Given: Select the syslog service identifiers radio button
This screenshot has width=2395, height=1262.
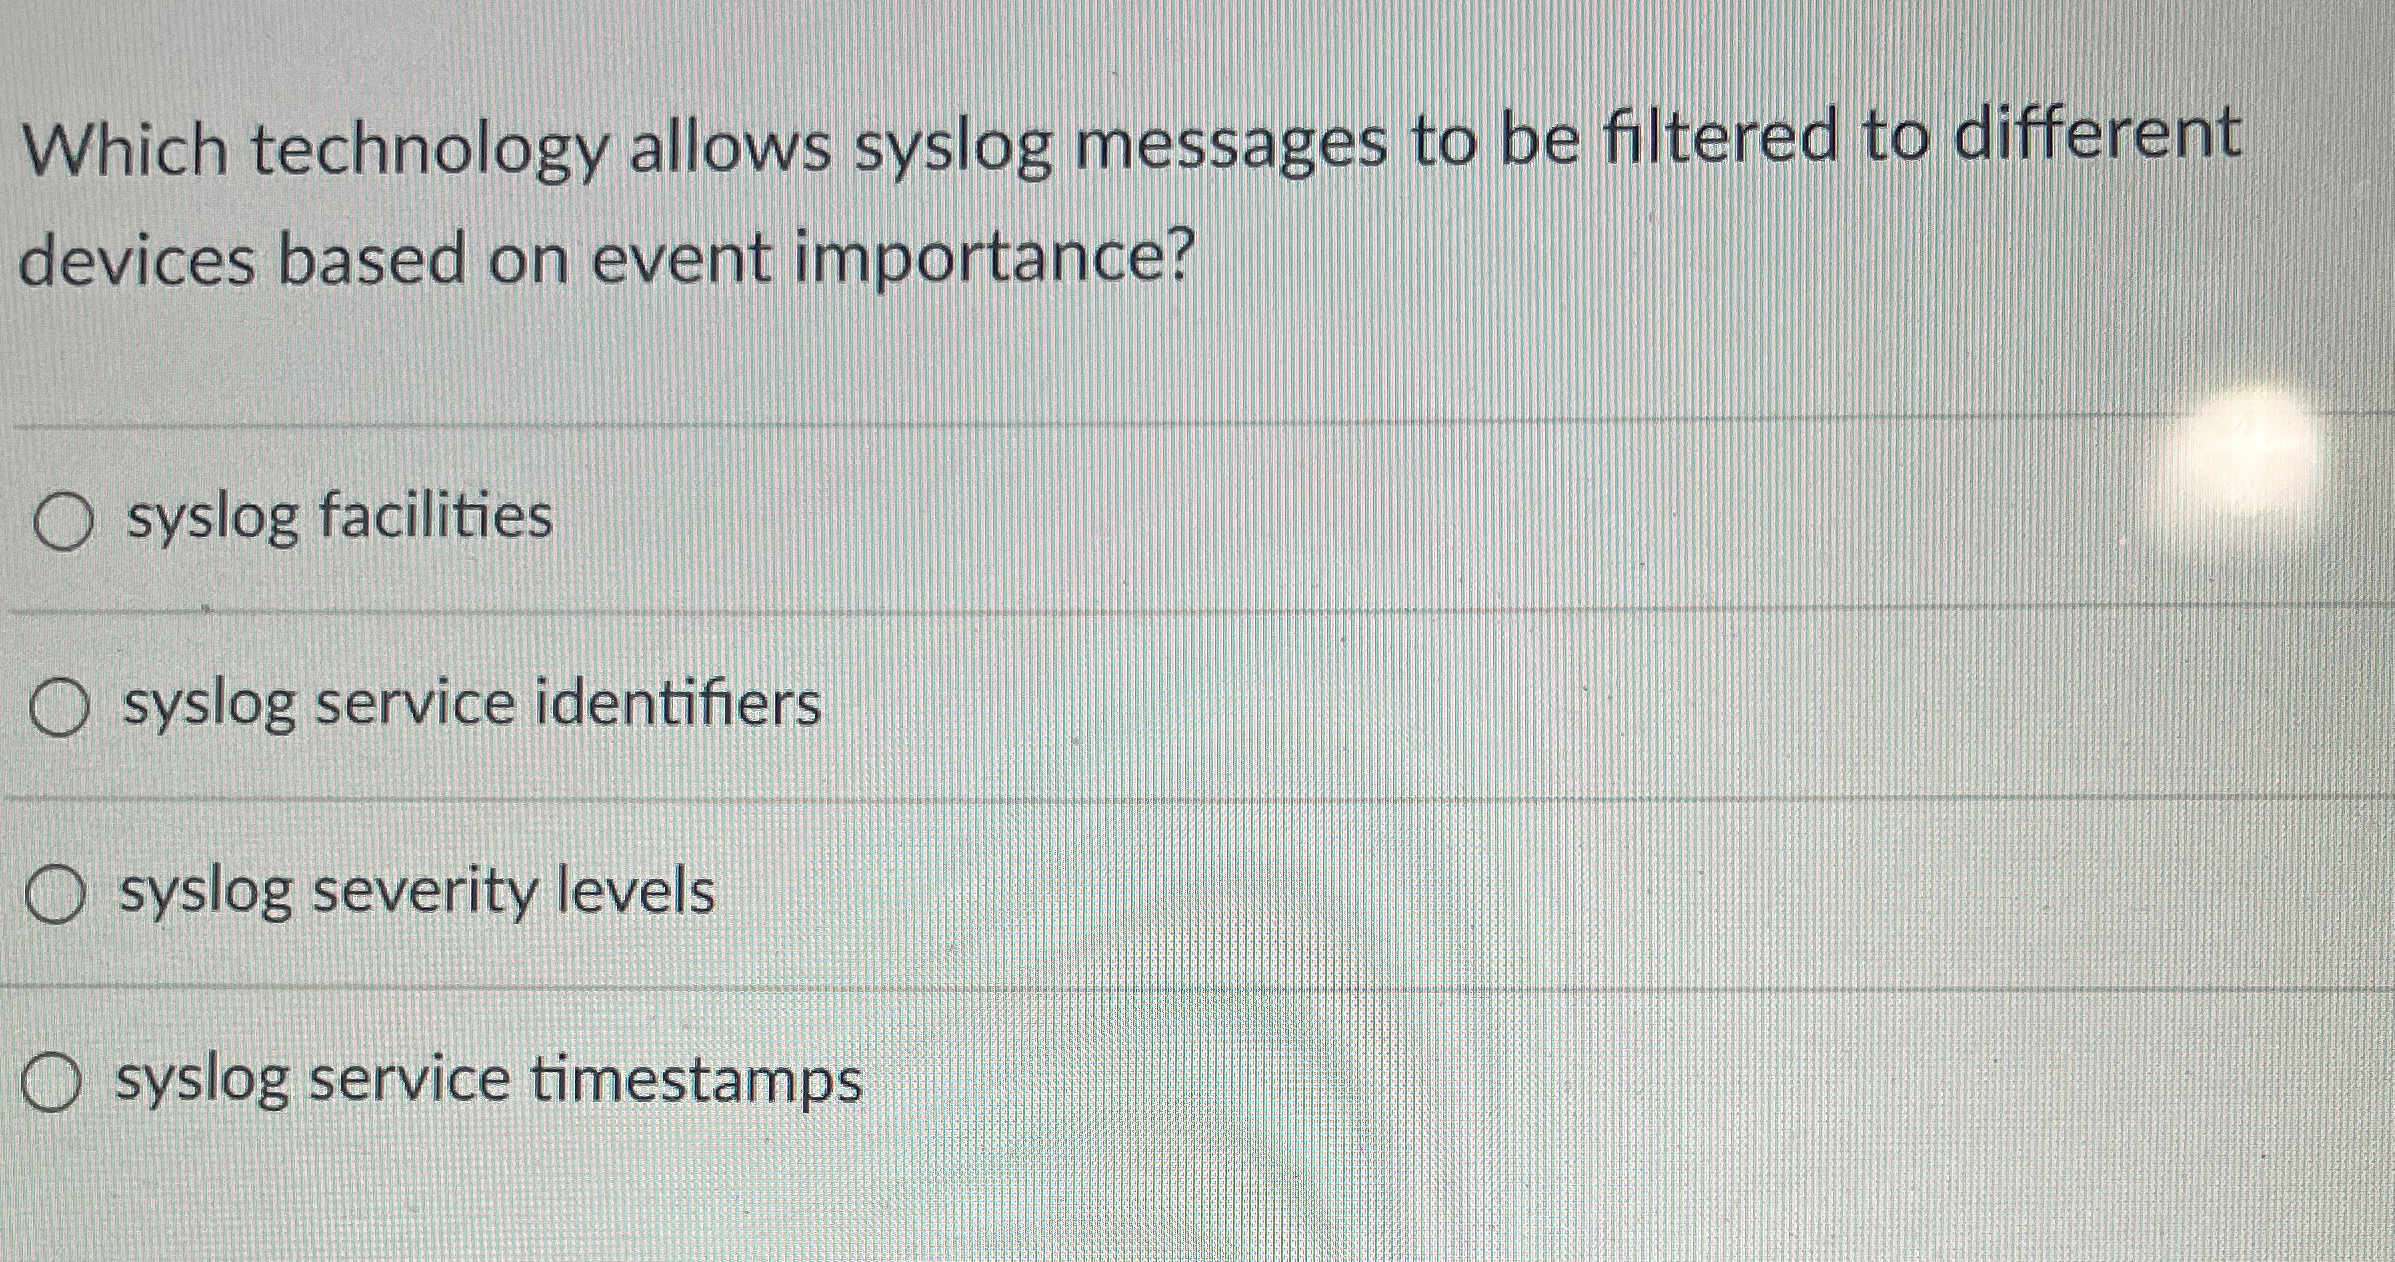Looking at the screenshot, I should (58, 706).
